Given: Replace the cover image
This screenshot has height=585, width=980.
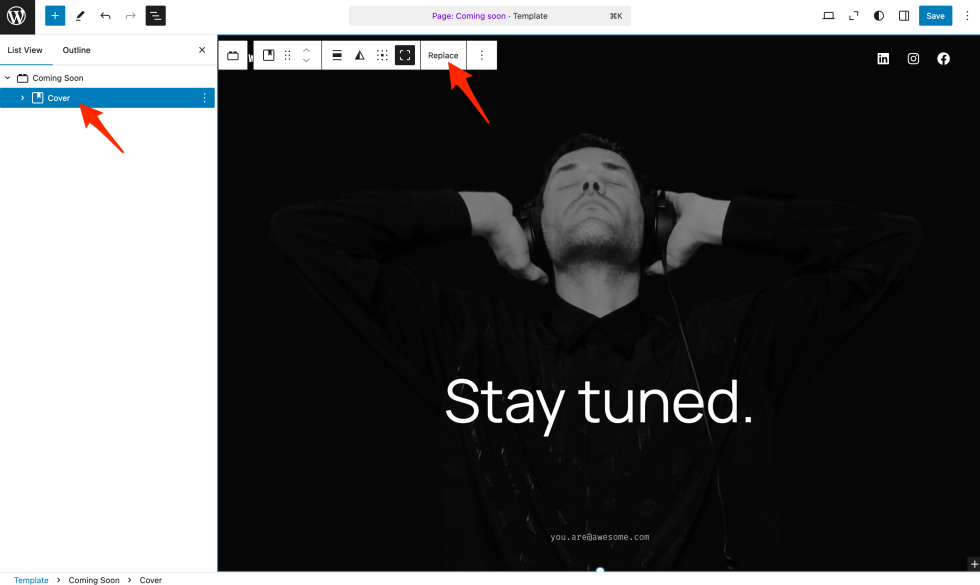Looking at the screenshot, I should point(443,56).
